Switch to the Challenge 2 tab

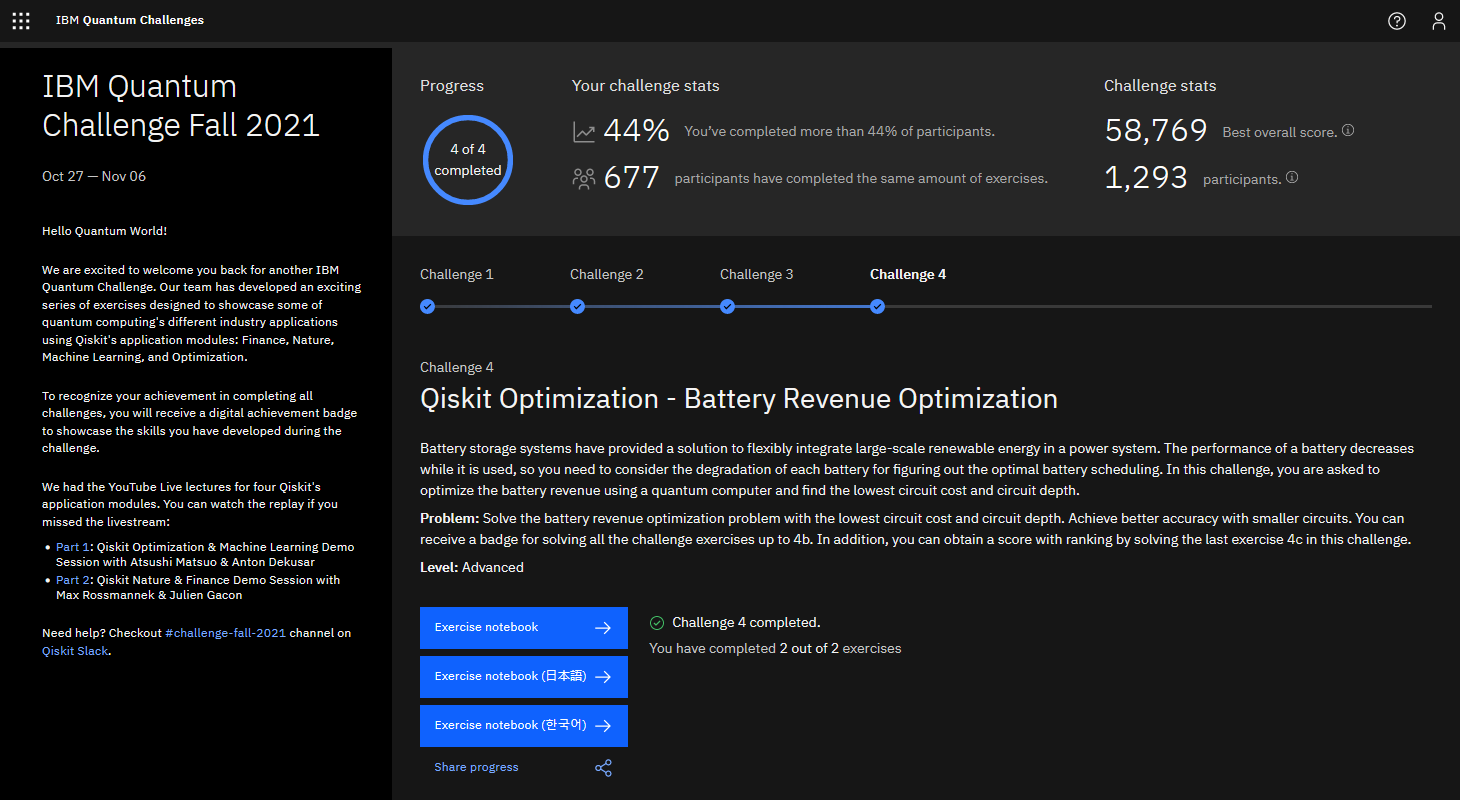click(606, 274)
